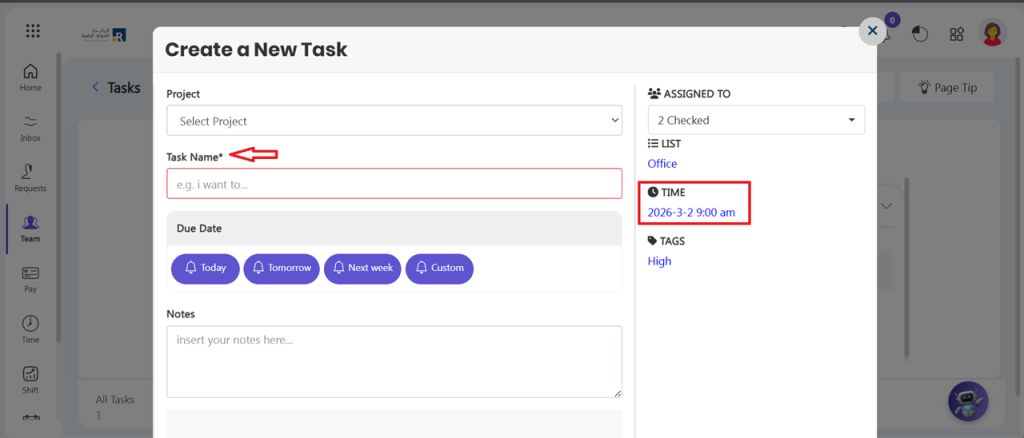Select the Pay sidebar icon

point(30,278)
